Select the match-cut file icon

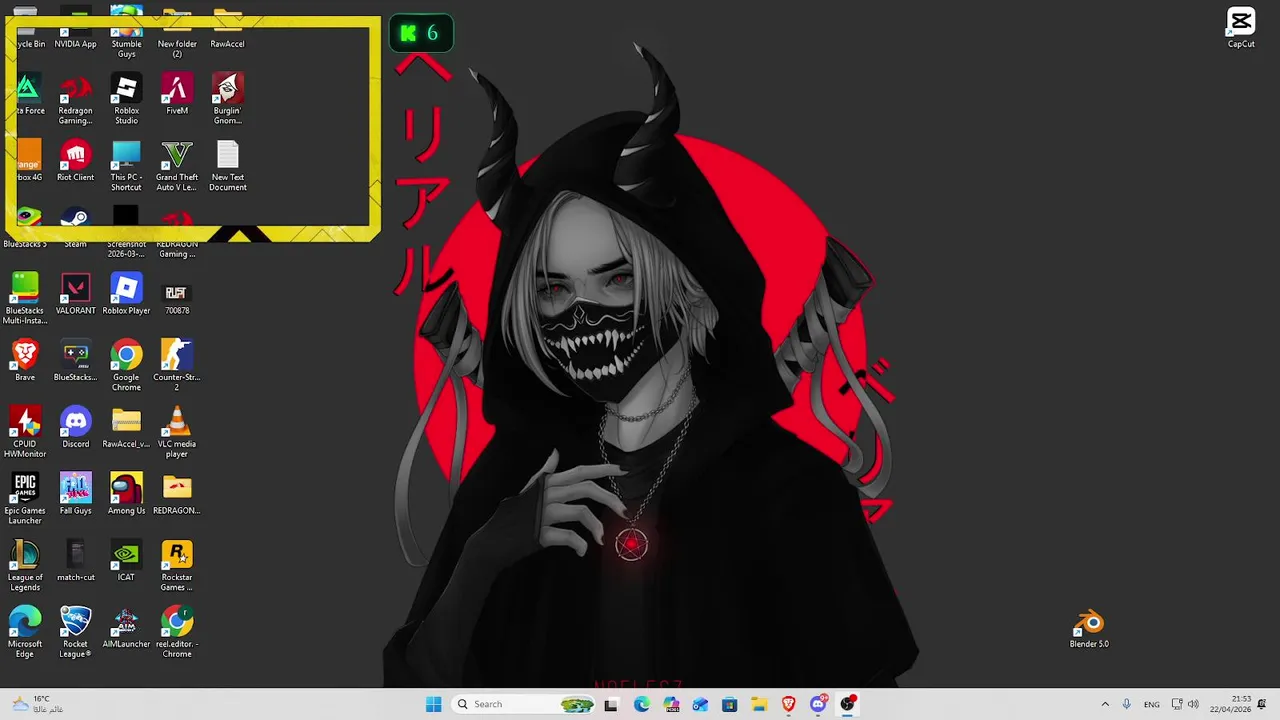[76, 562]
